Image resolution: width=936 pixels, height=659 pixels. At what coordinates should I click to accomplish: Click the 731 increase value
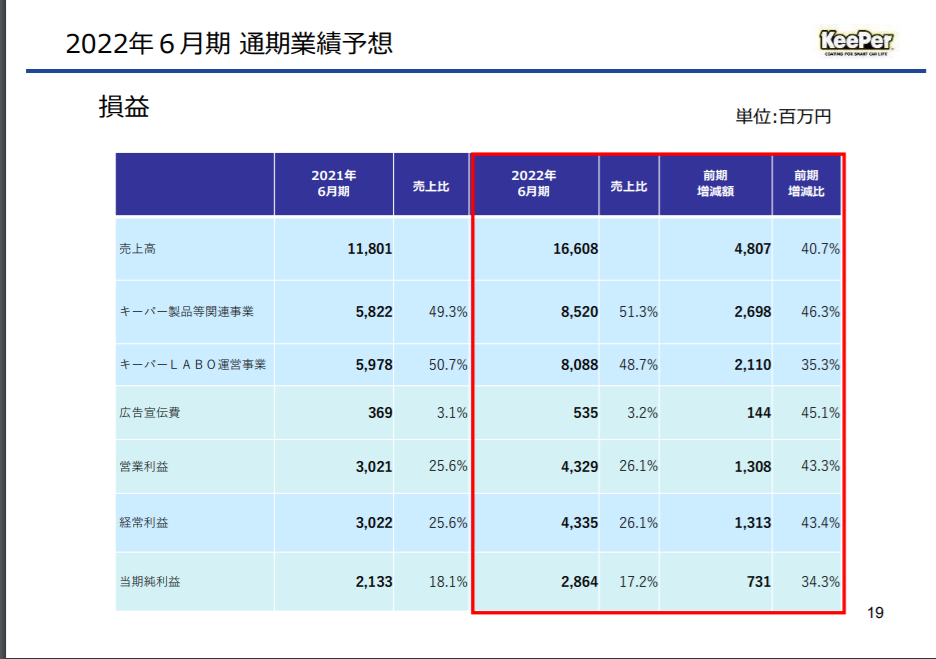(x=759, y=581)
